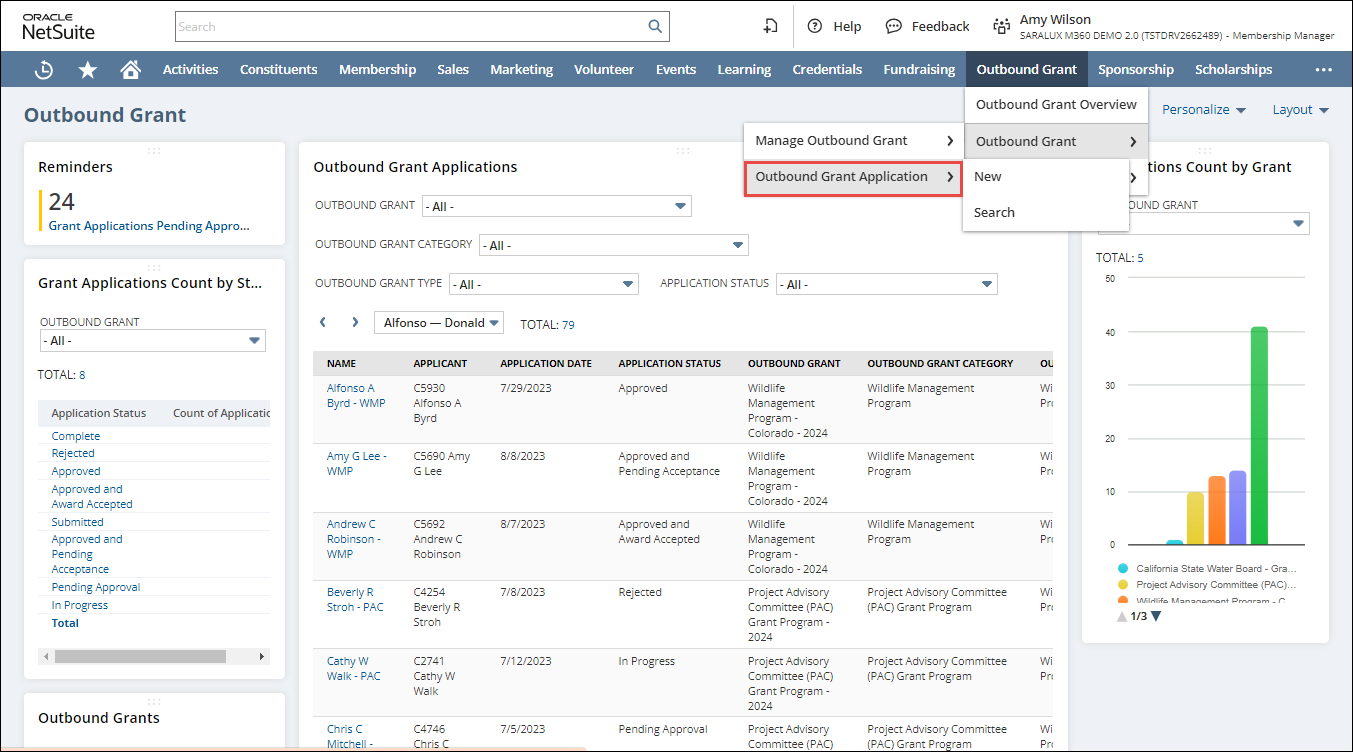Screen dimensions: 1353x752
Task: Open the Outbound Grant Category dropdown
Action: (x=613, y=245)
